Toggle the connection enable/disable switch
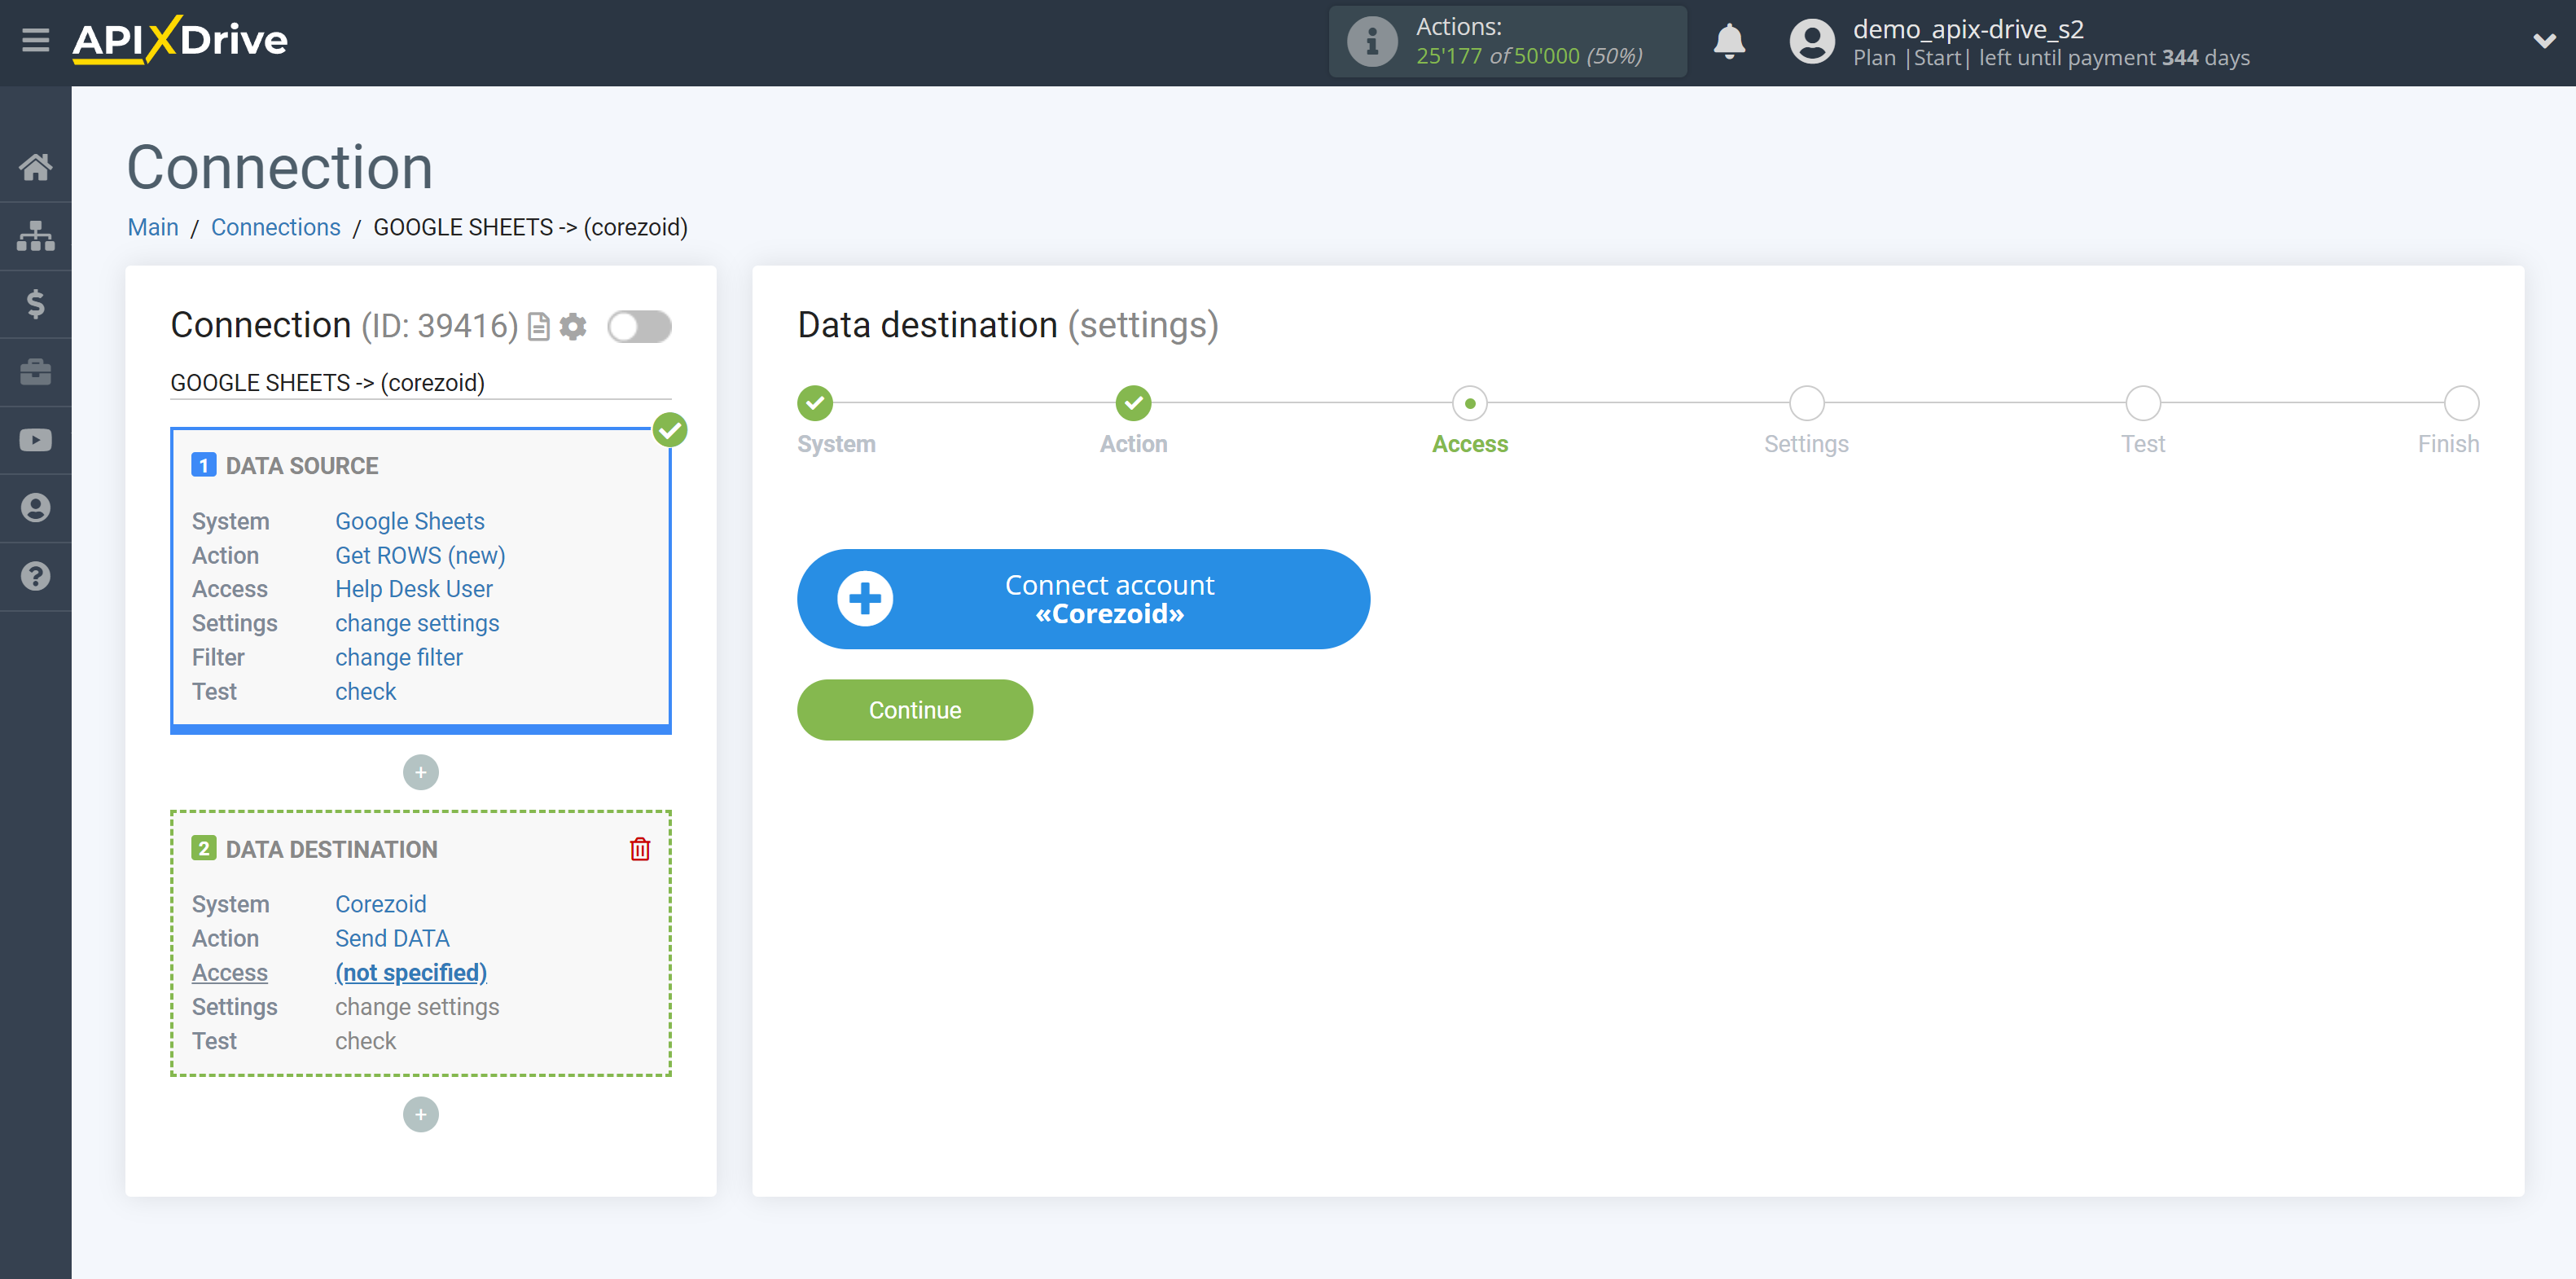This screenshot has height=1279, width=2576. (x=639, y=326)
